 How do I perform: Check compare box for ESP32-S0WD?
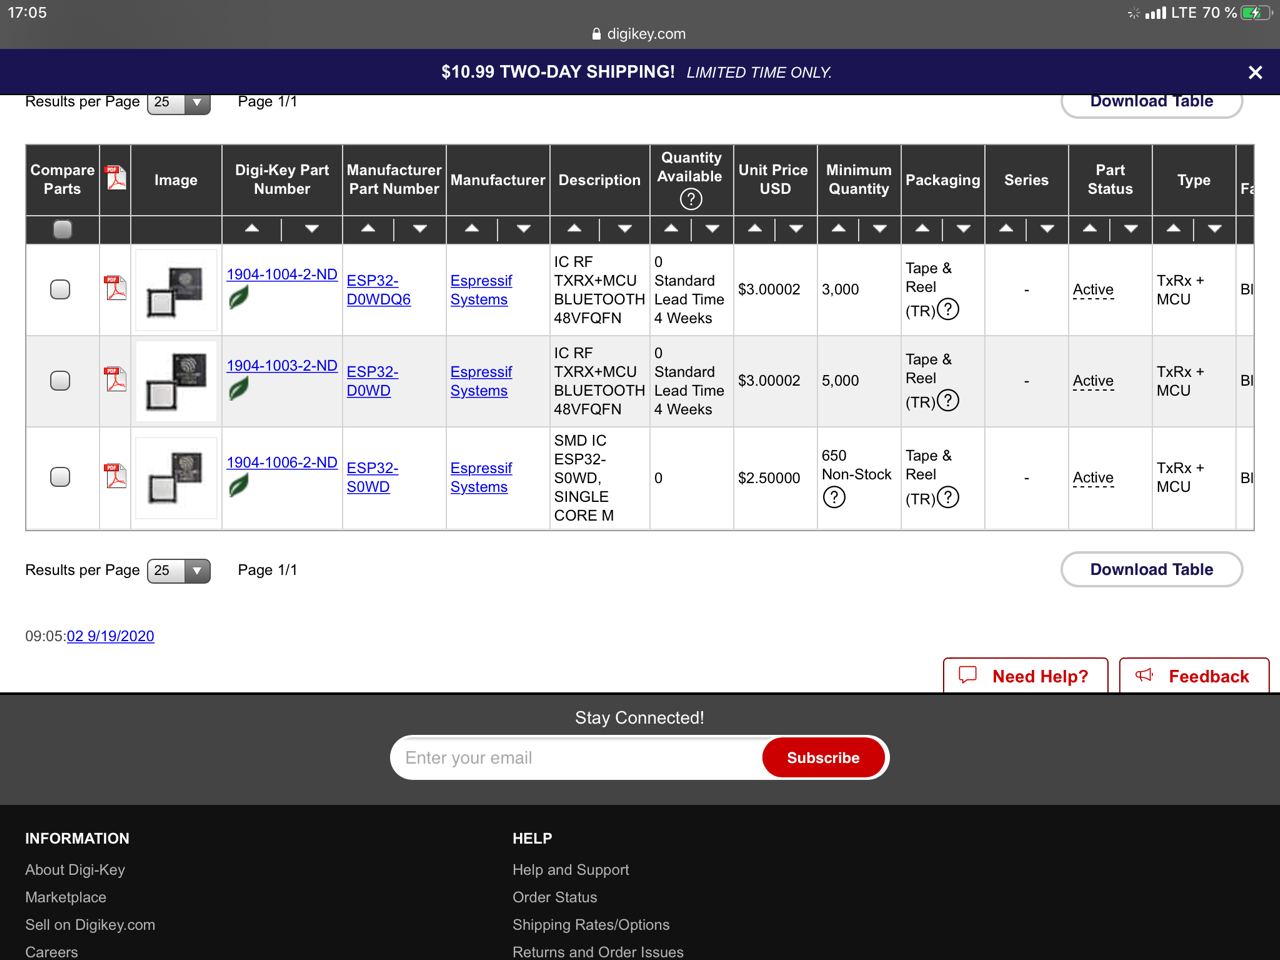pyautogui.click(x=60, y=476)
